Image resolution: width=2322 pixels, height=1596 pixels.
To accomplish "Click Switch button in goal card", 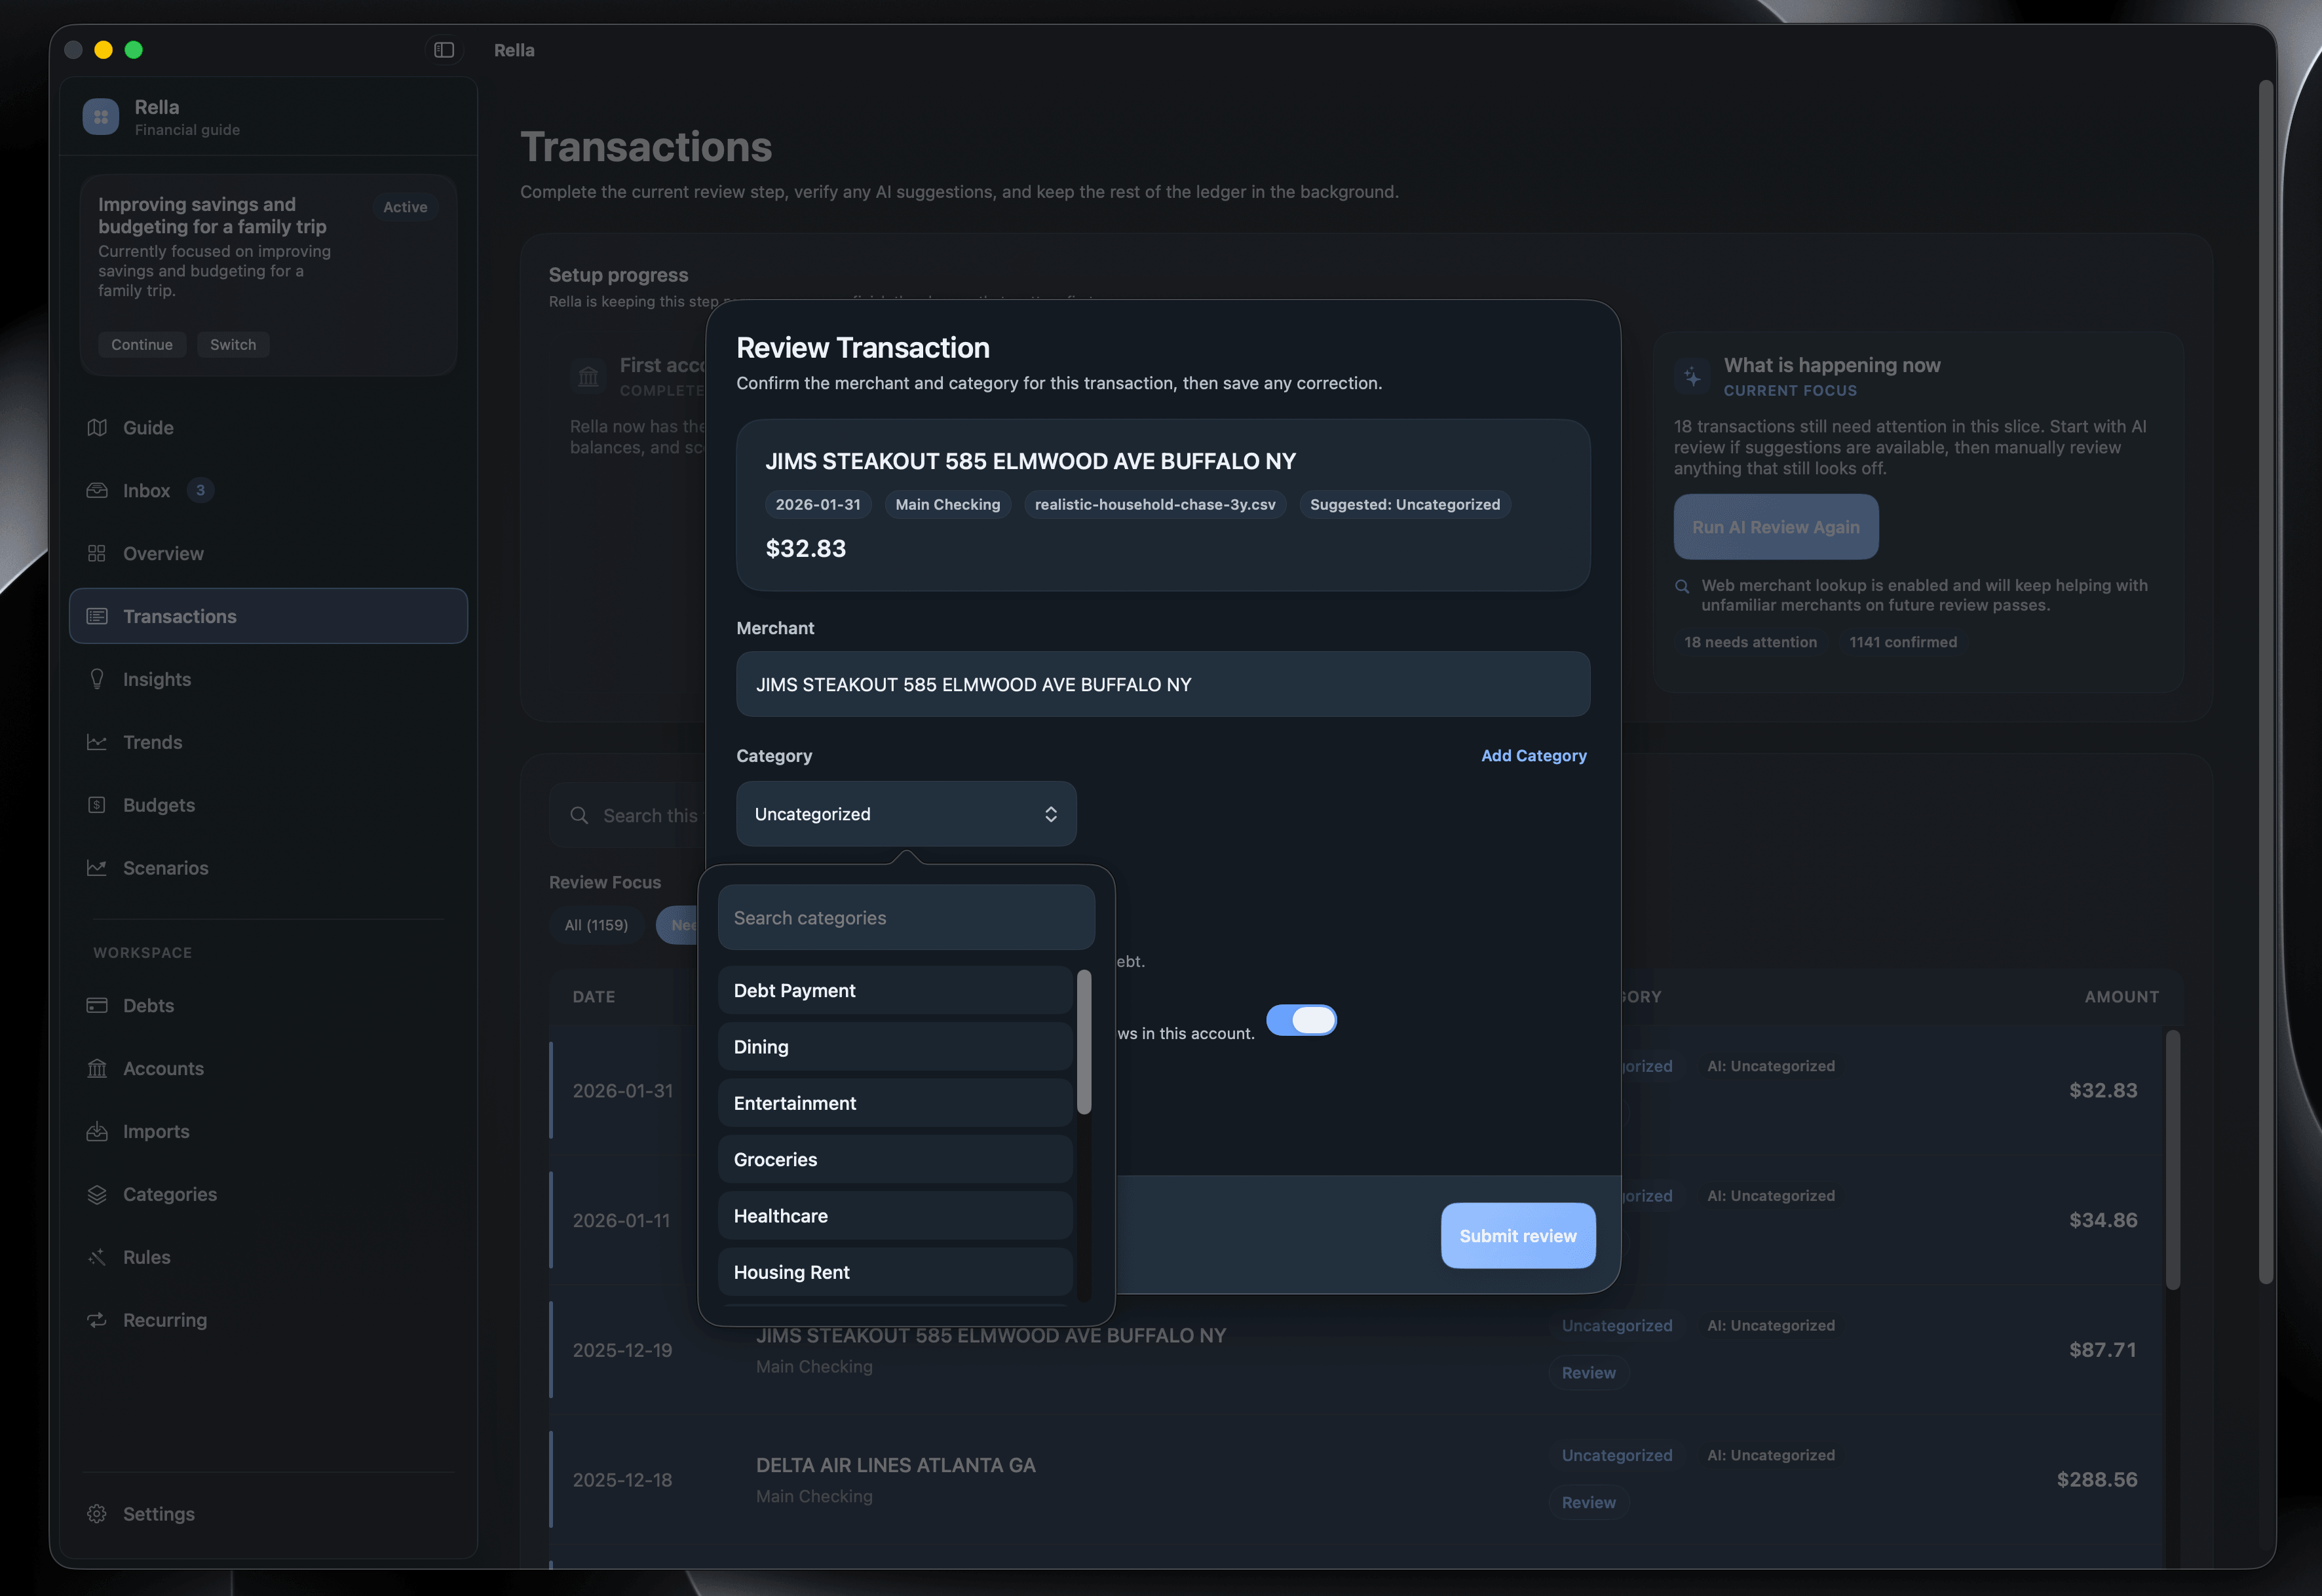I will click(233, 345).
